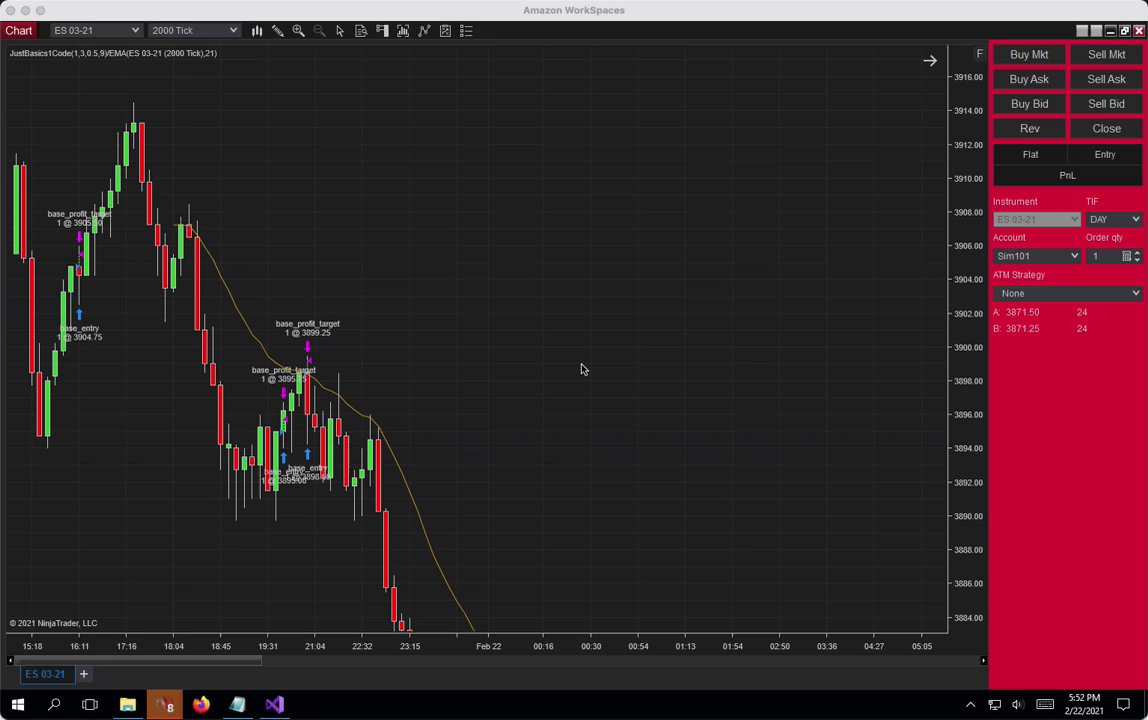Click the right-arrow scroll-to-latest-bar icon
The height and width of the screenshot is (720, 1148).
pyautogui.click(x=930, y=61)
